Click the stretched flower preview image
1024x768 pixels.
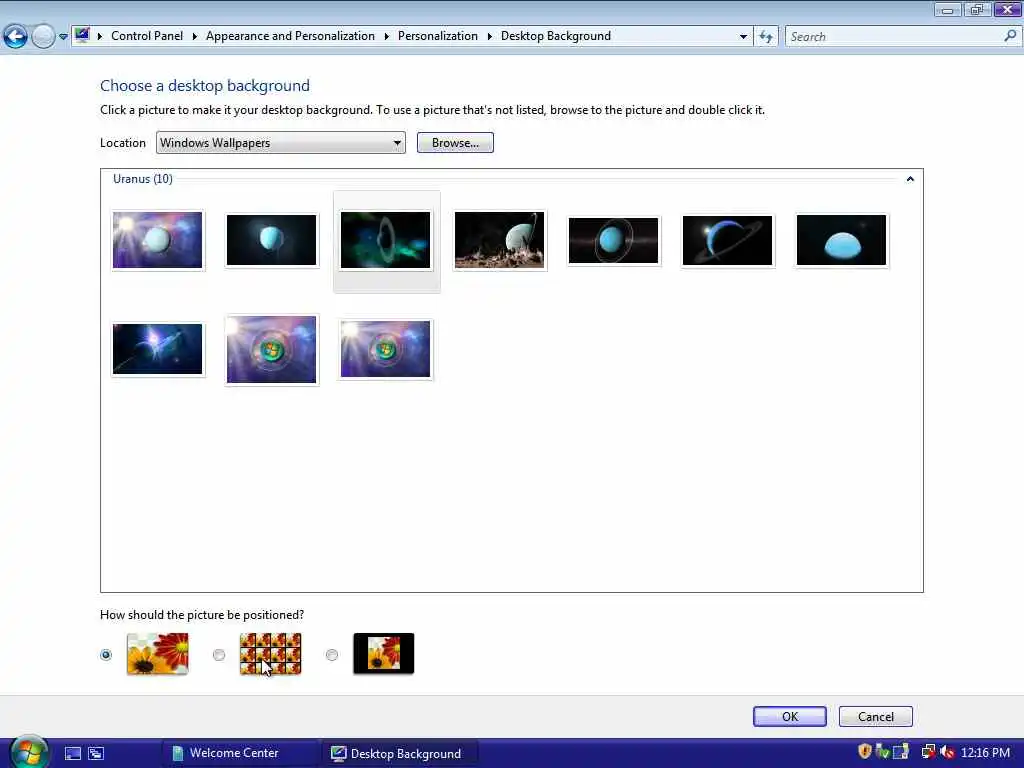click(x=157, y=653)
